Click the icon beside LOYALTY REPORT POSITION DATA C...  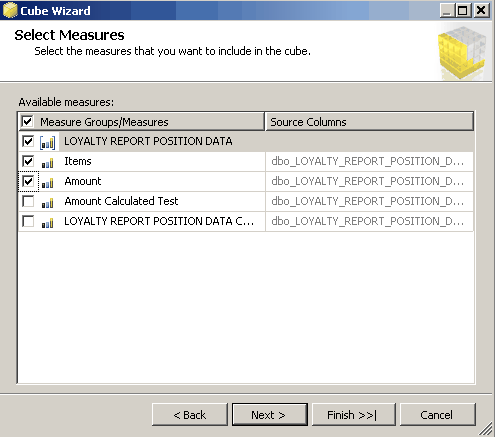(x=47, y=223)
